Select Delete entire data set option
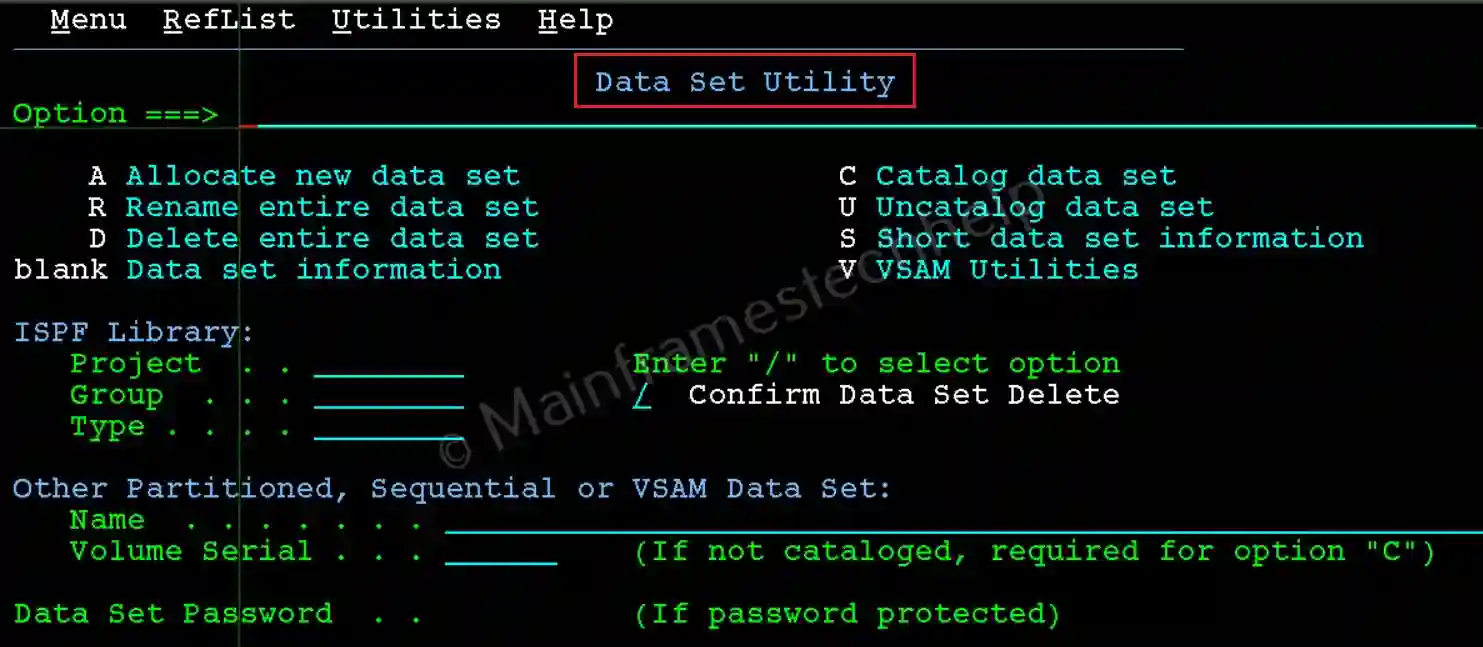The width and height of the screenshot is (1483, 647). pyautogui.click(x=331, y=239)
